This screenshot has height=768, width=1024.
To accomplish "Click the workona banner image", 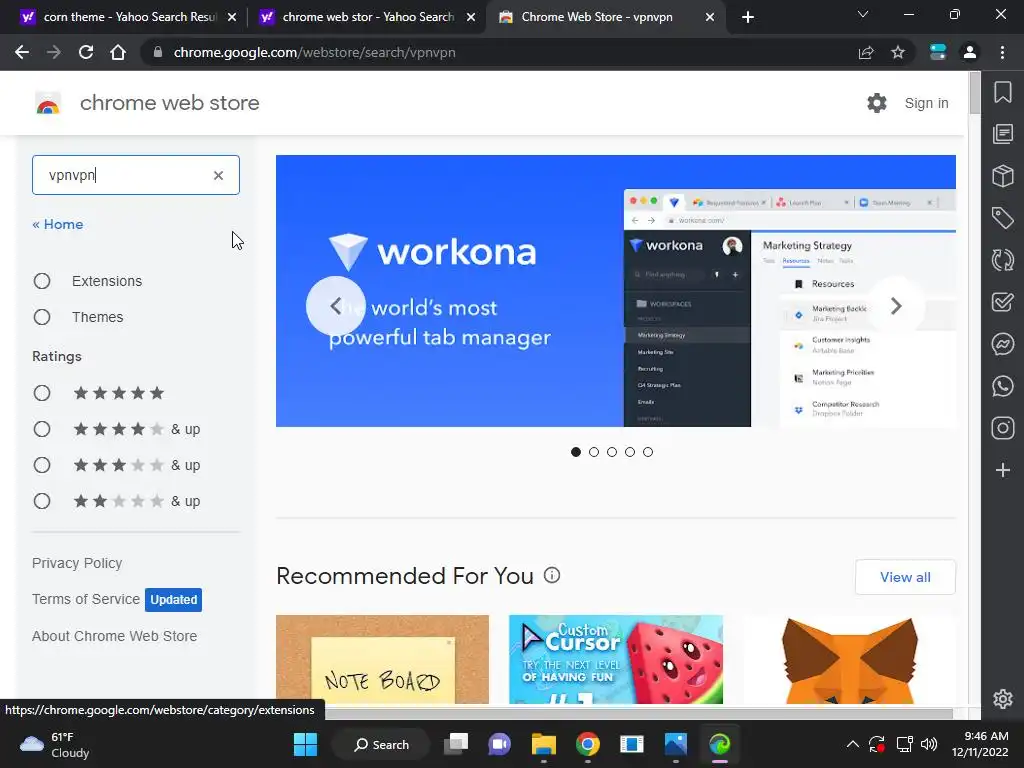I will point(615,291).
